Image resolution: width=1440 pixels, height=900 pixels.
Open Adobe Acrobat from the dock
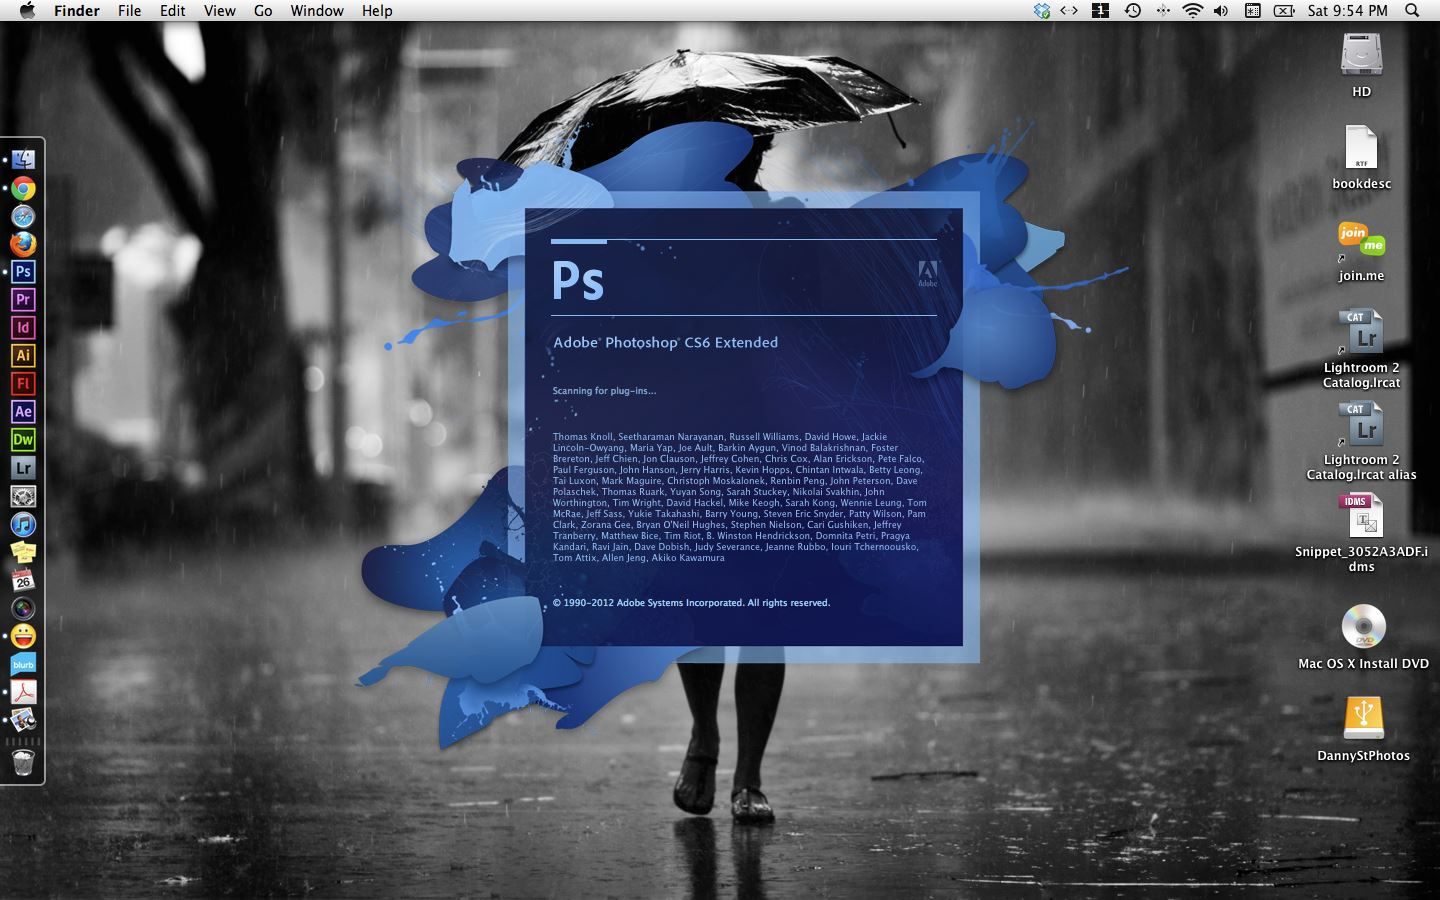coord(23,692)
